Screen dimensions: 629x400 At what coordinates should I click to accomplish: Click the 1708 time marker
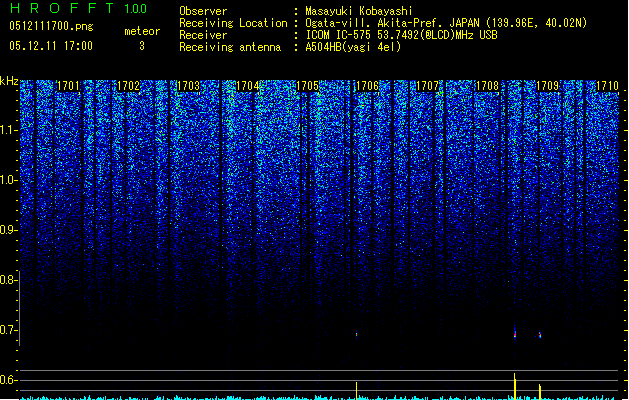click(487, 86)
